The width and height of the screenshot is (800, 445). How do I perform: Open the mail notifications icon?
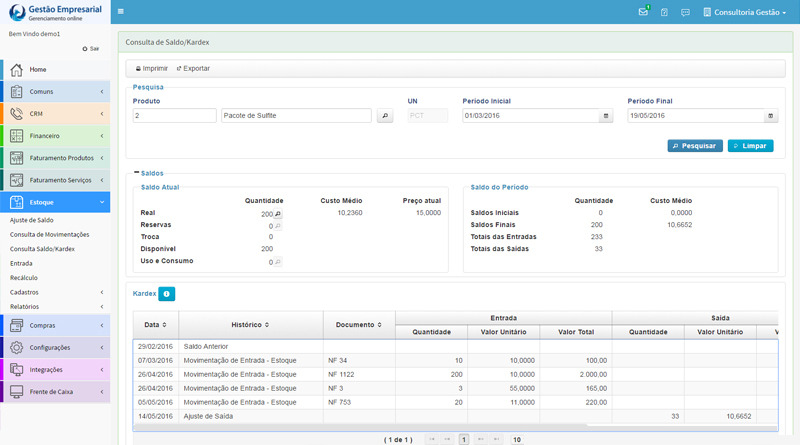click(x=644, y=12)
